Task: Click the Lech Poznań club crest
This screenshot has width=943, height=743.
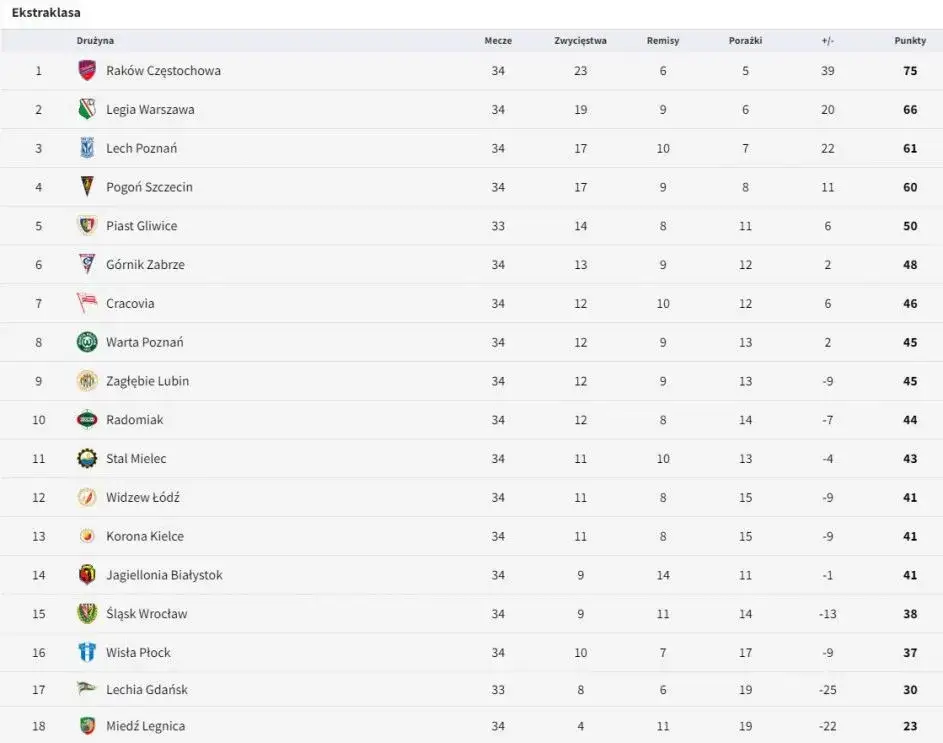Action: click(87, 148)
